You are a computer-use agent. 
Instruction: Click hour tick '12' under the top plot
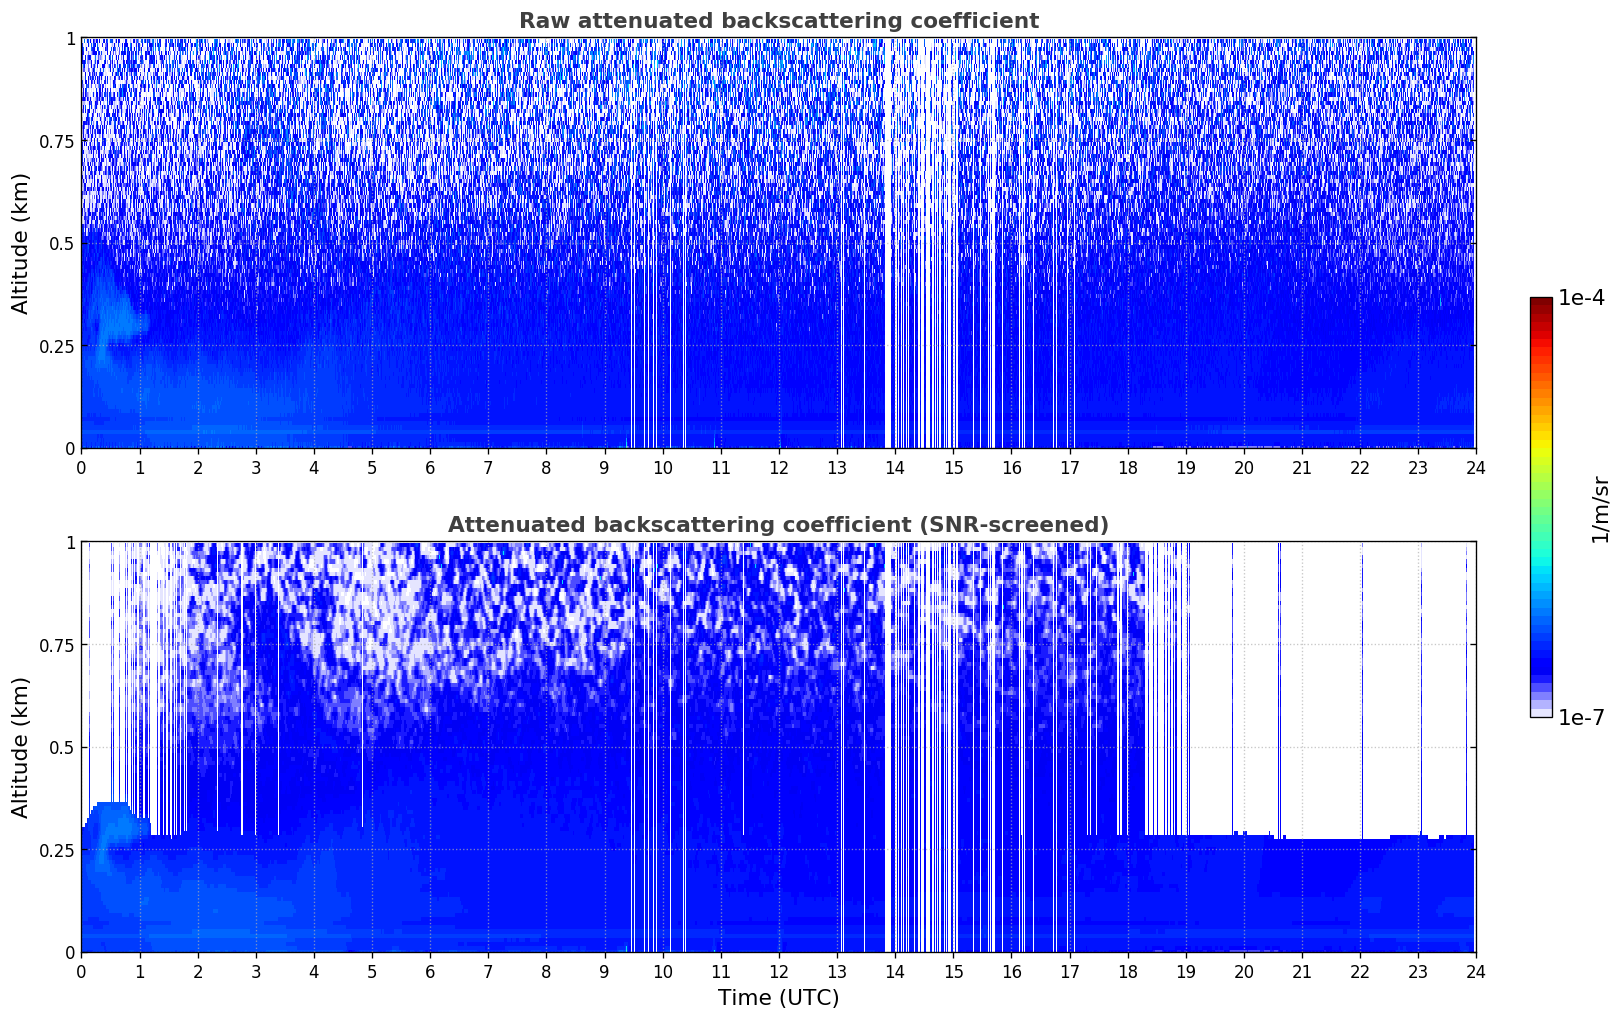pyautogui.click(x=778, y=467)
